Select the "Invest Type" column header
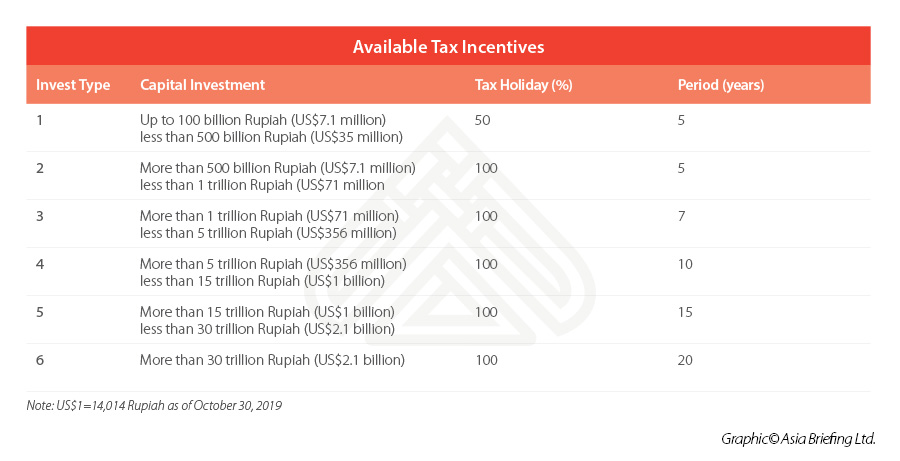The width and height of the screenshot is (900, 461). coord(73,85)
